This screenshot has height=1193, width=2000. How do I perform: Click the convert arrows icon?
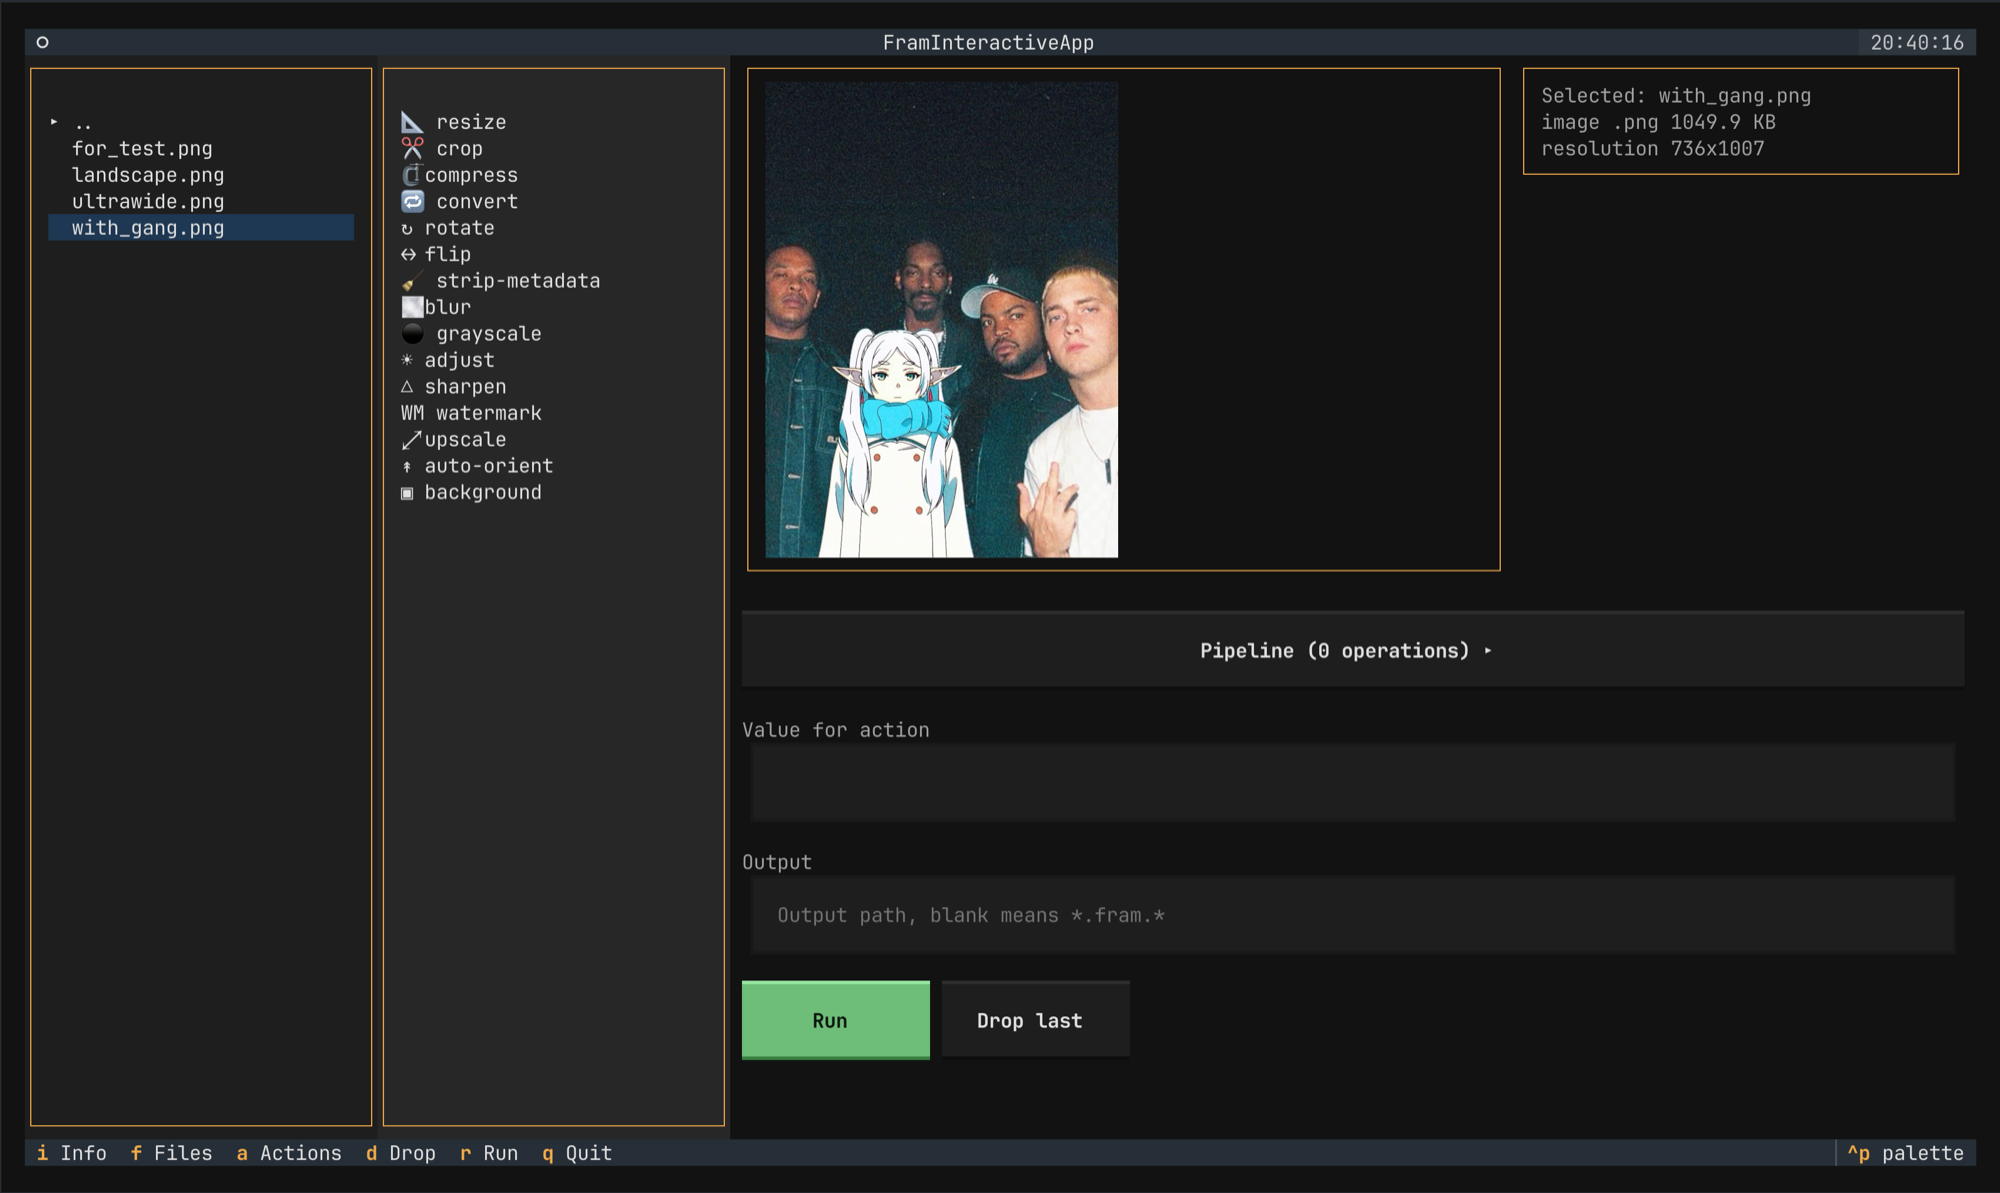pyautogui.click(x=412, y=201)
